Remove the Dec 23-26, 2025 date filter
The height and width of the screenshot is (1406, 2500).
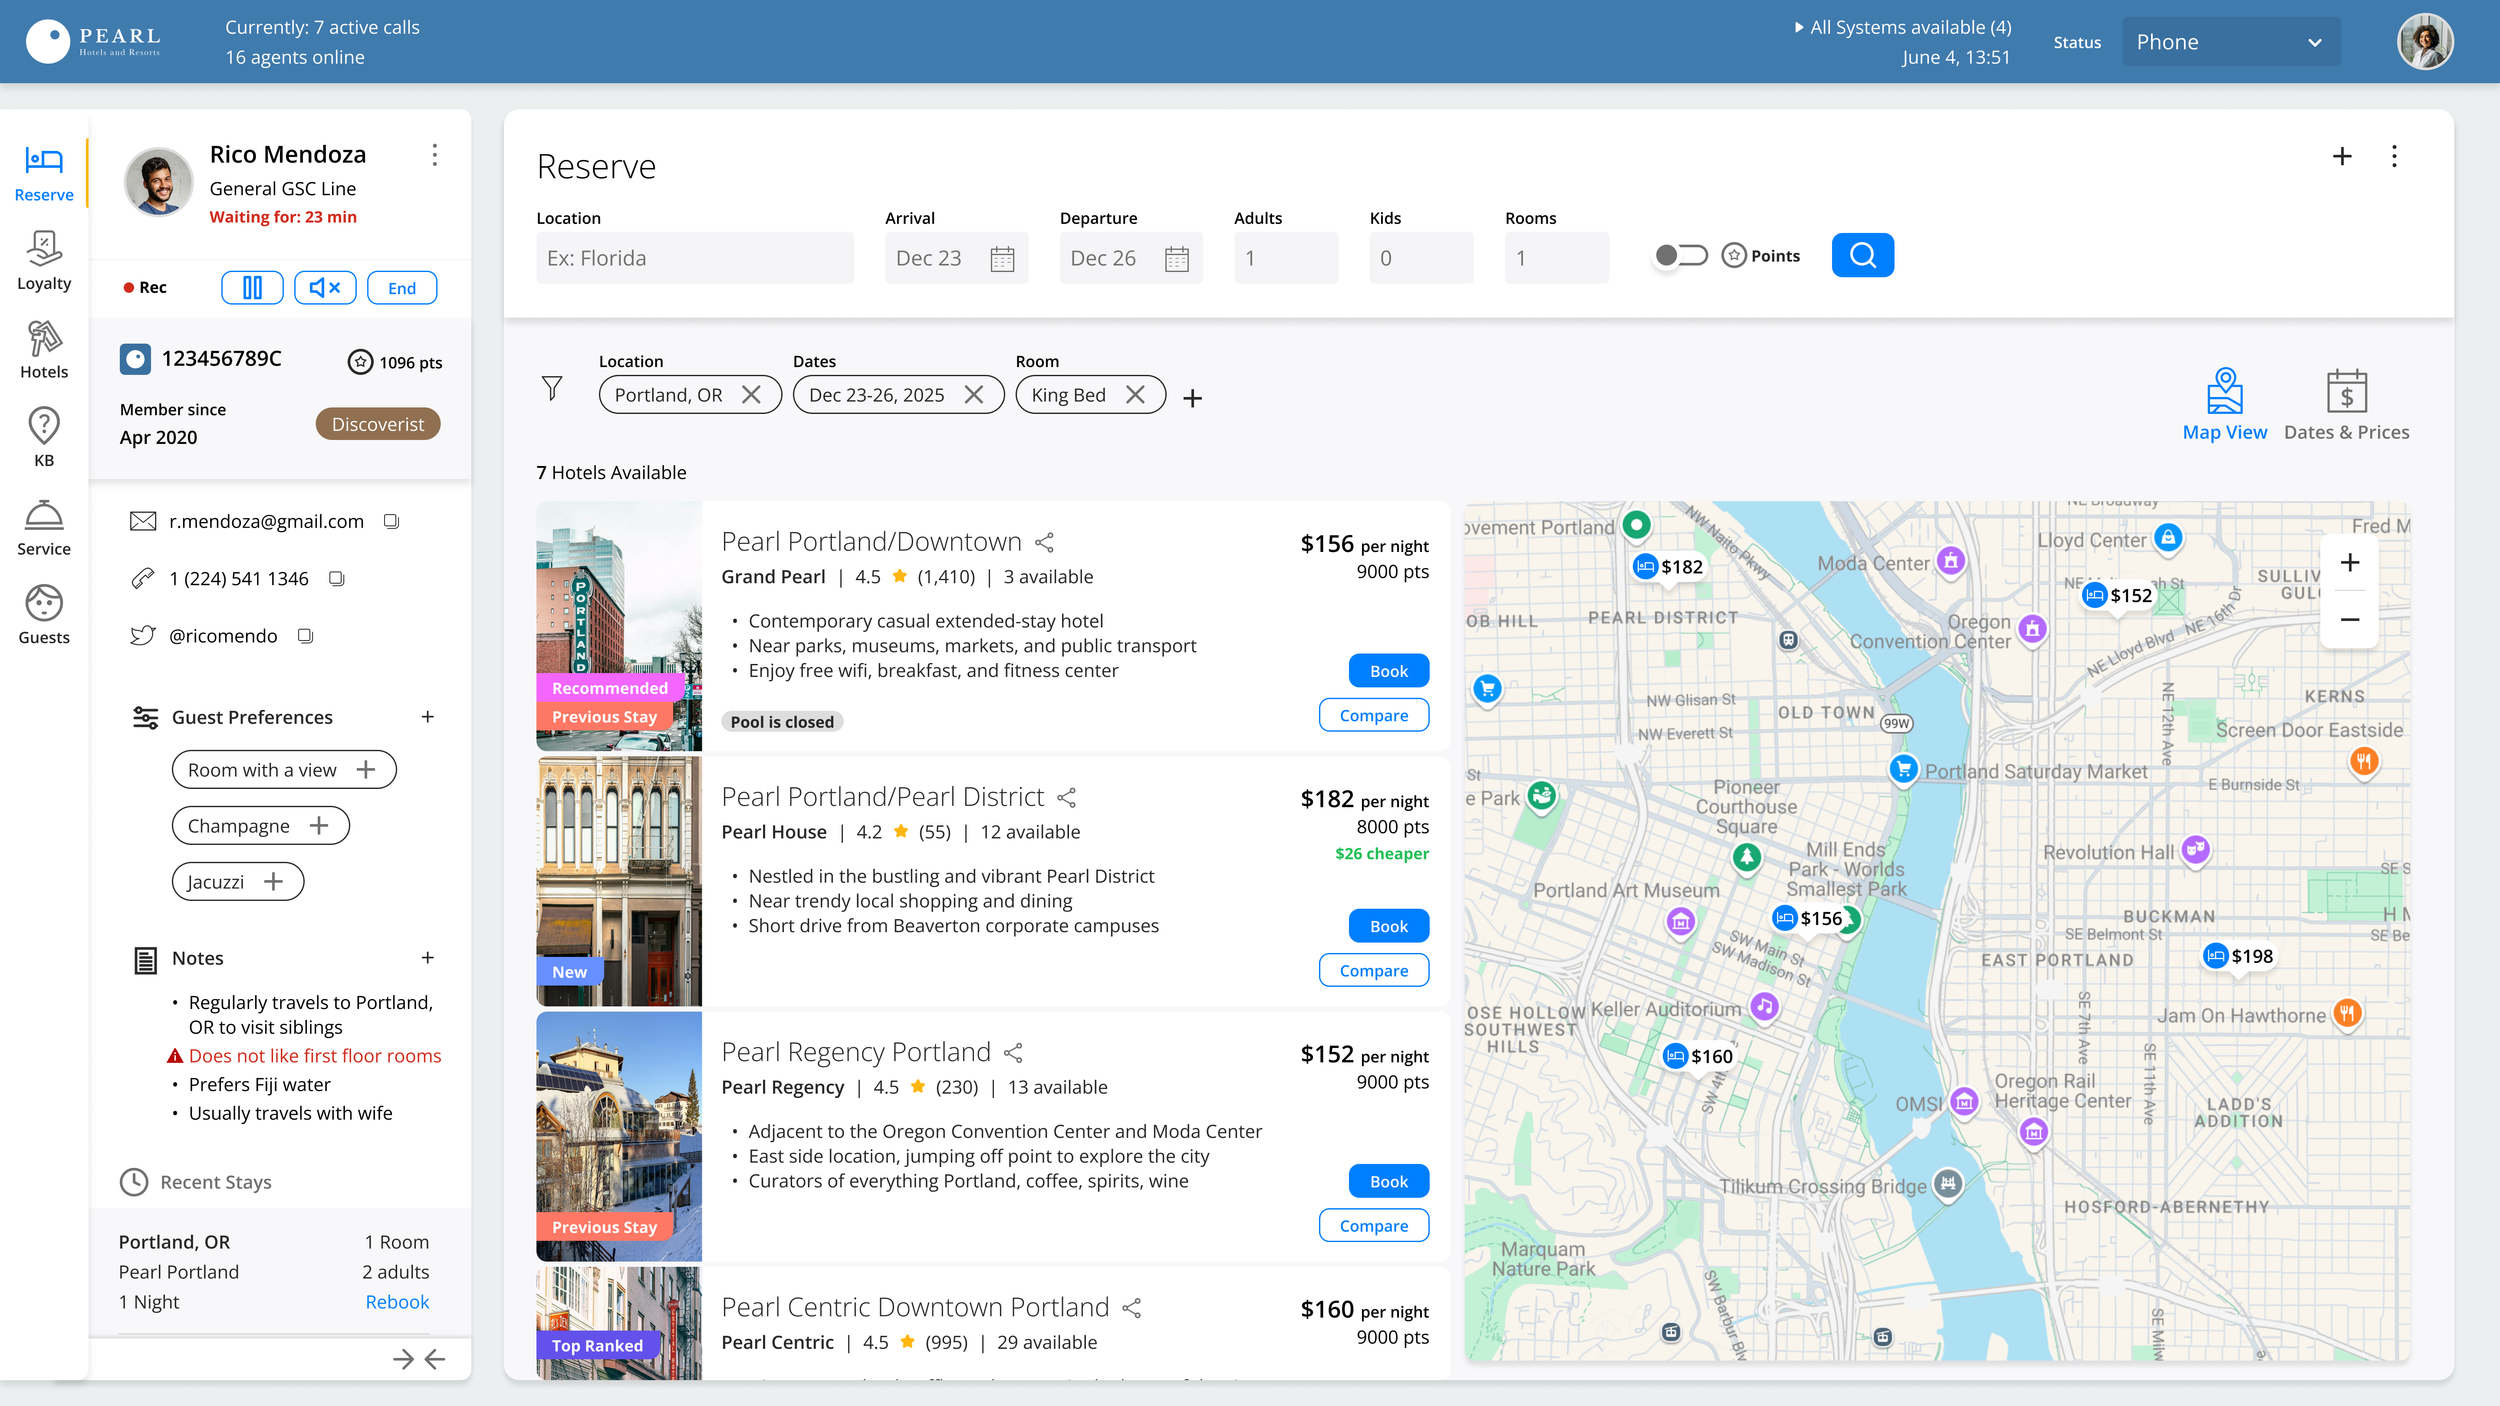[974, 395]
